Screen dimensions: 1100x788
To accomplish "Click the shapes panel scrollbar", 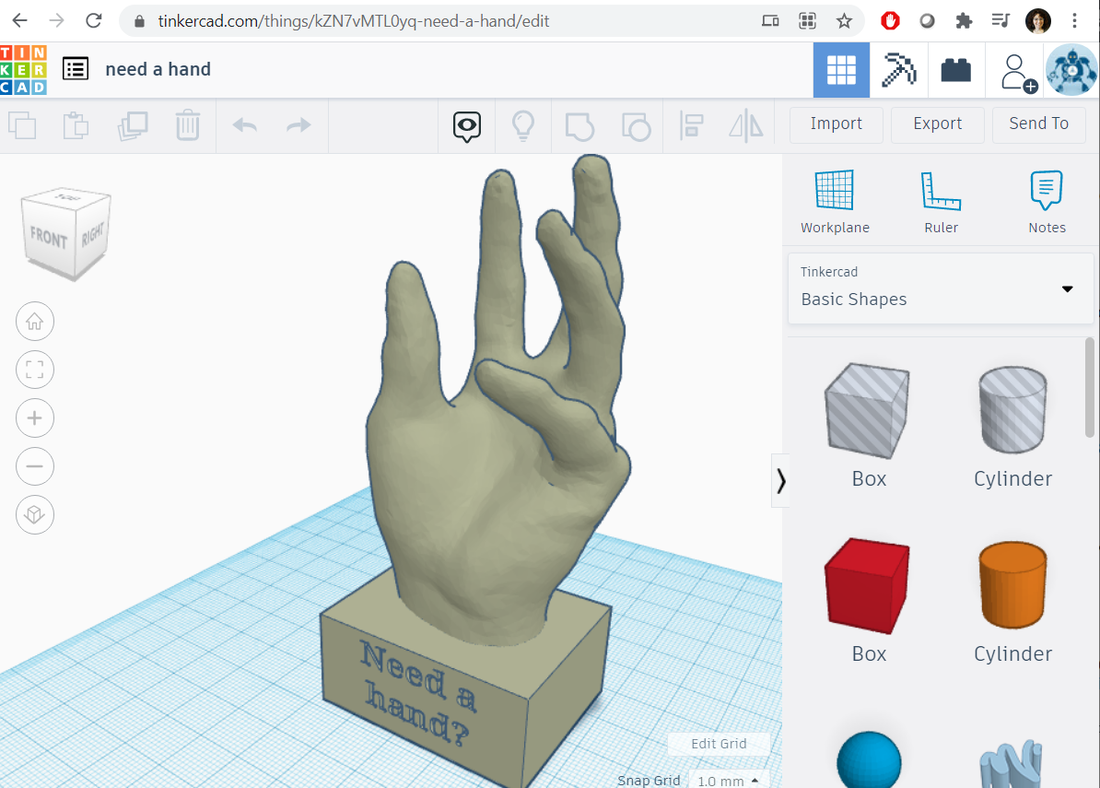I will [x=1089, y=387].
